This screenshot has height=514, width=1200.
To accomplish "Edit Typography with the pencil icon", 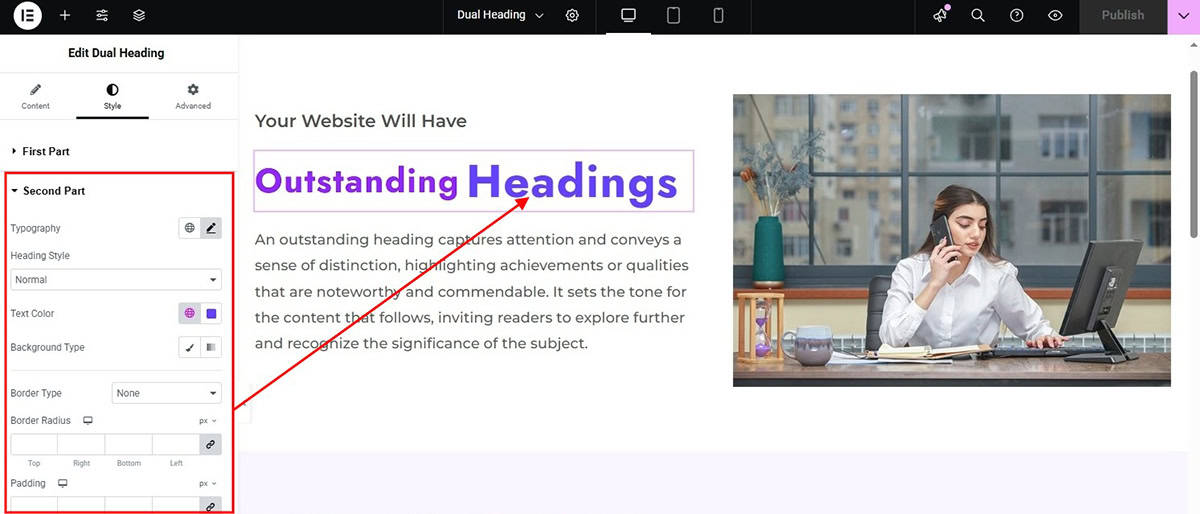I will 211,228.
